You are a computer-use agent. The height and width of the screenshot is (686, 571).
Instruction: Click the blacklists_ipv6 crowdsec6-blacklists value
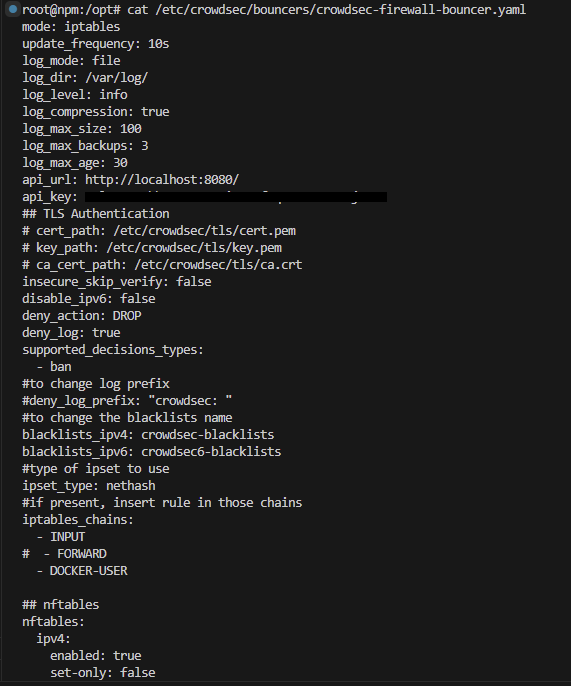[211, 452]
